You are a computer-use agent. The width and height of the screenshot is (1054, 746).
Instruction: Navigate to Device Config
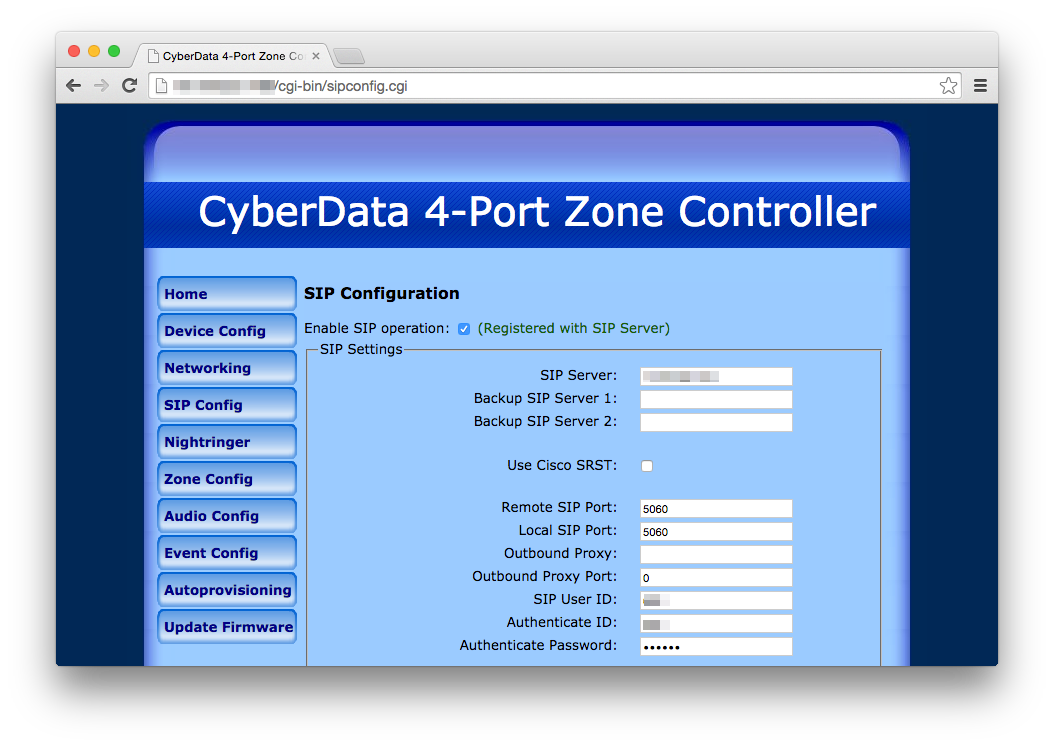click(x=226, y=330)
